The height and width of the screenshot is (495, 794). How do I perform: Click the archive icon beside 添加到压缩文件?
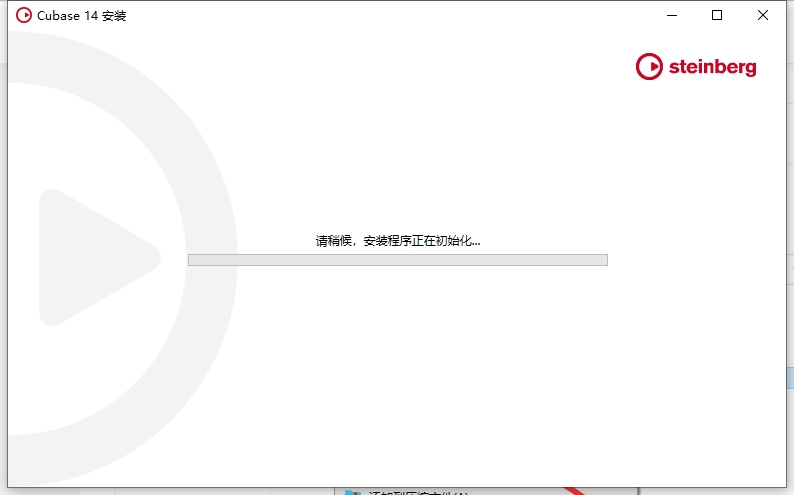pos(352,492)
